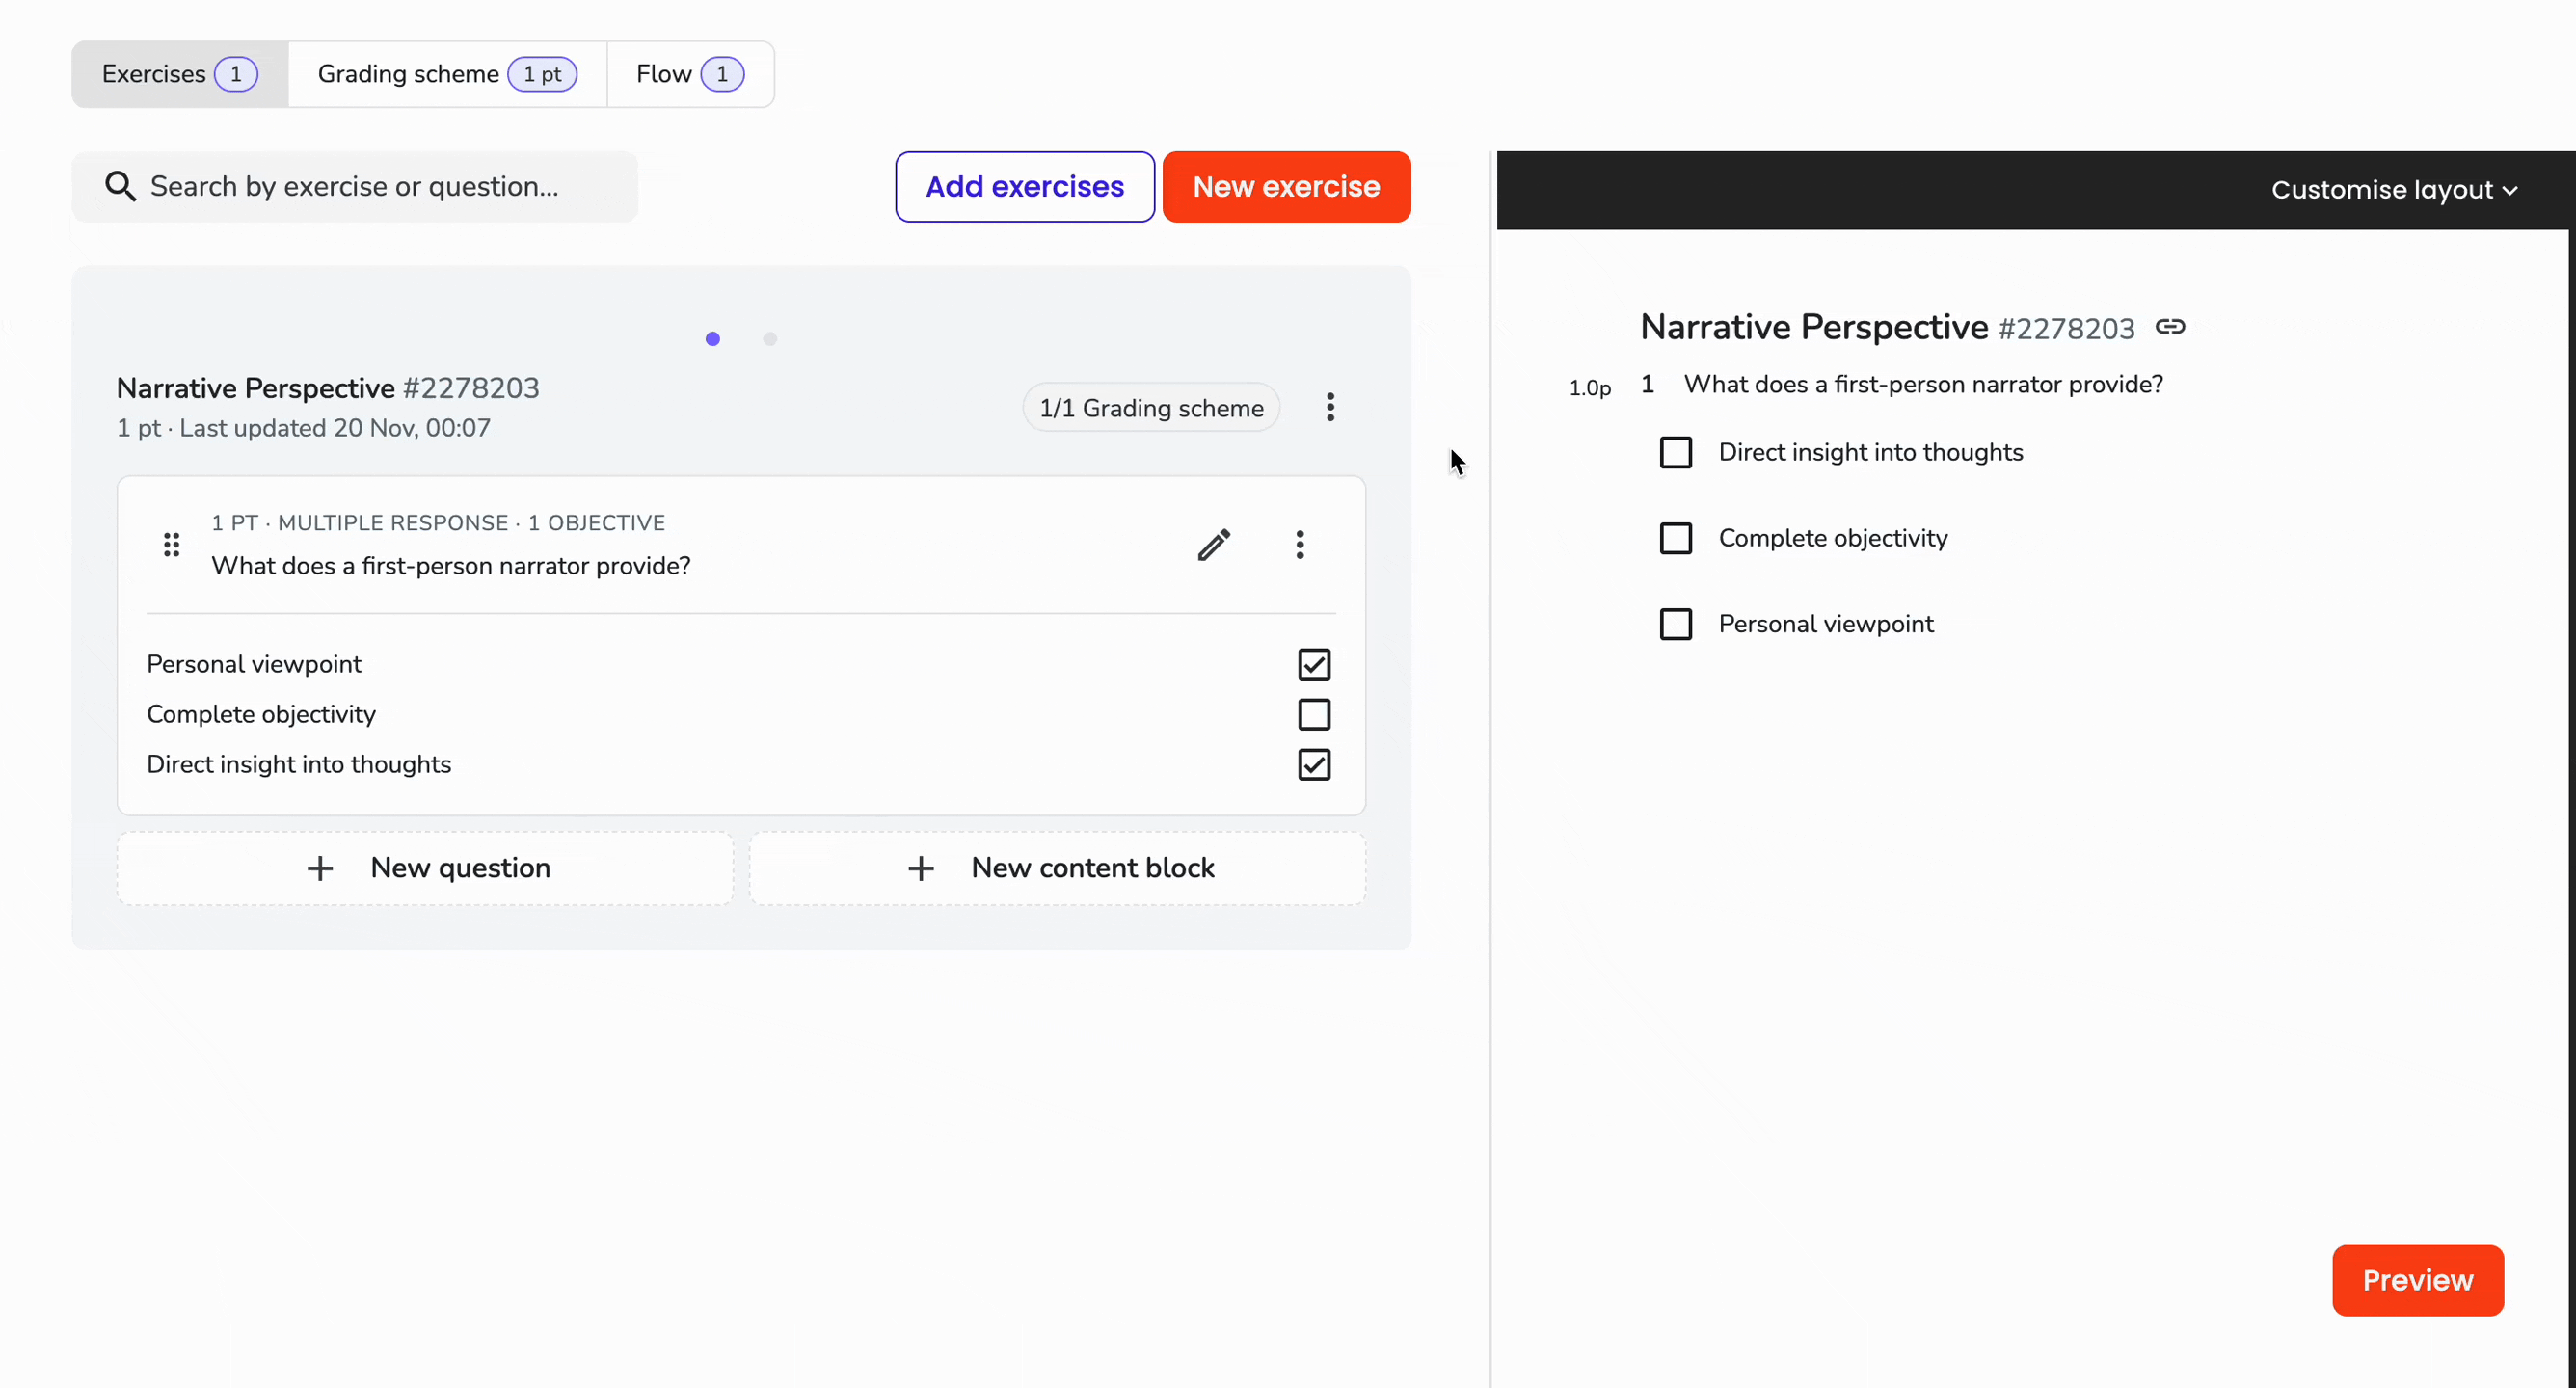Open the three-dot menu of the question

coord(1300,545)
